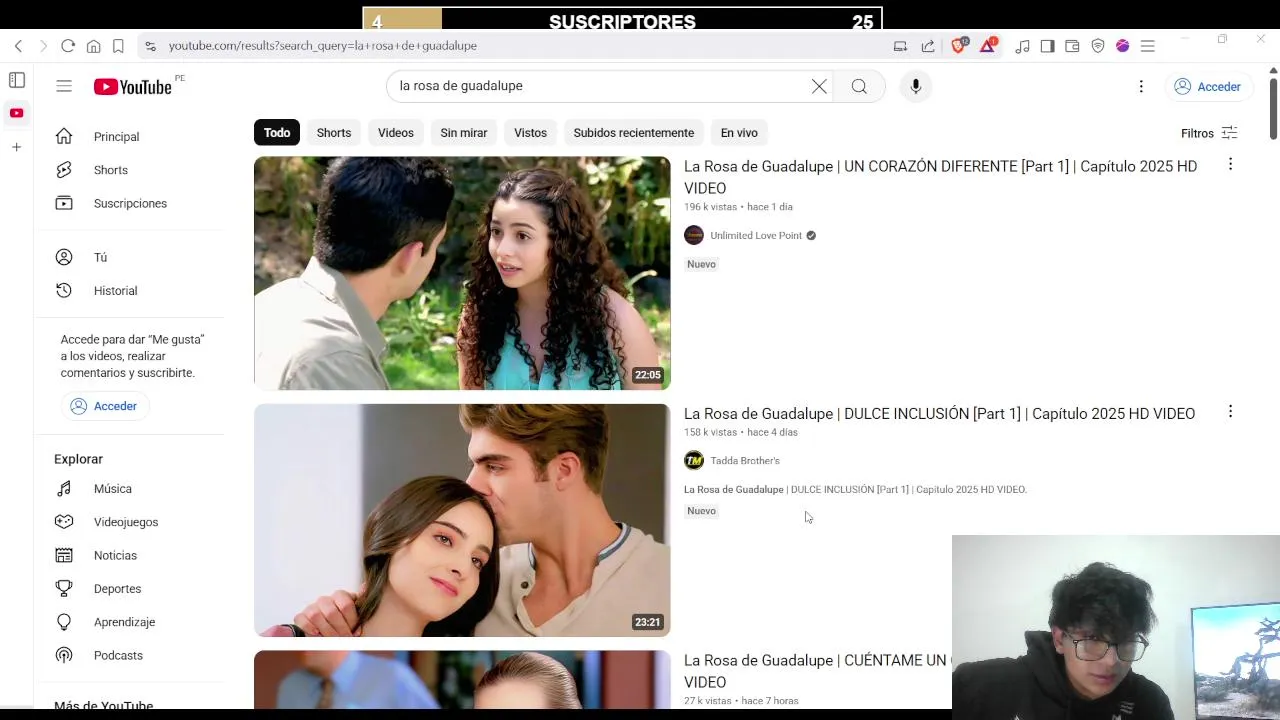1280x720 pixels.
Task: Open CUÉNTAME UN video title
Action: coord(817,671)
